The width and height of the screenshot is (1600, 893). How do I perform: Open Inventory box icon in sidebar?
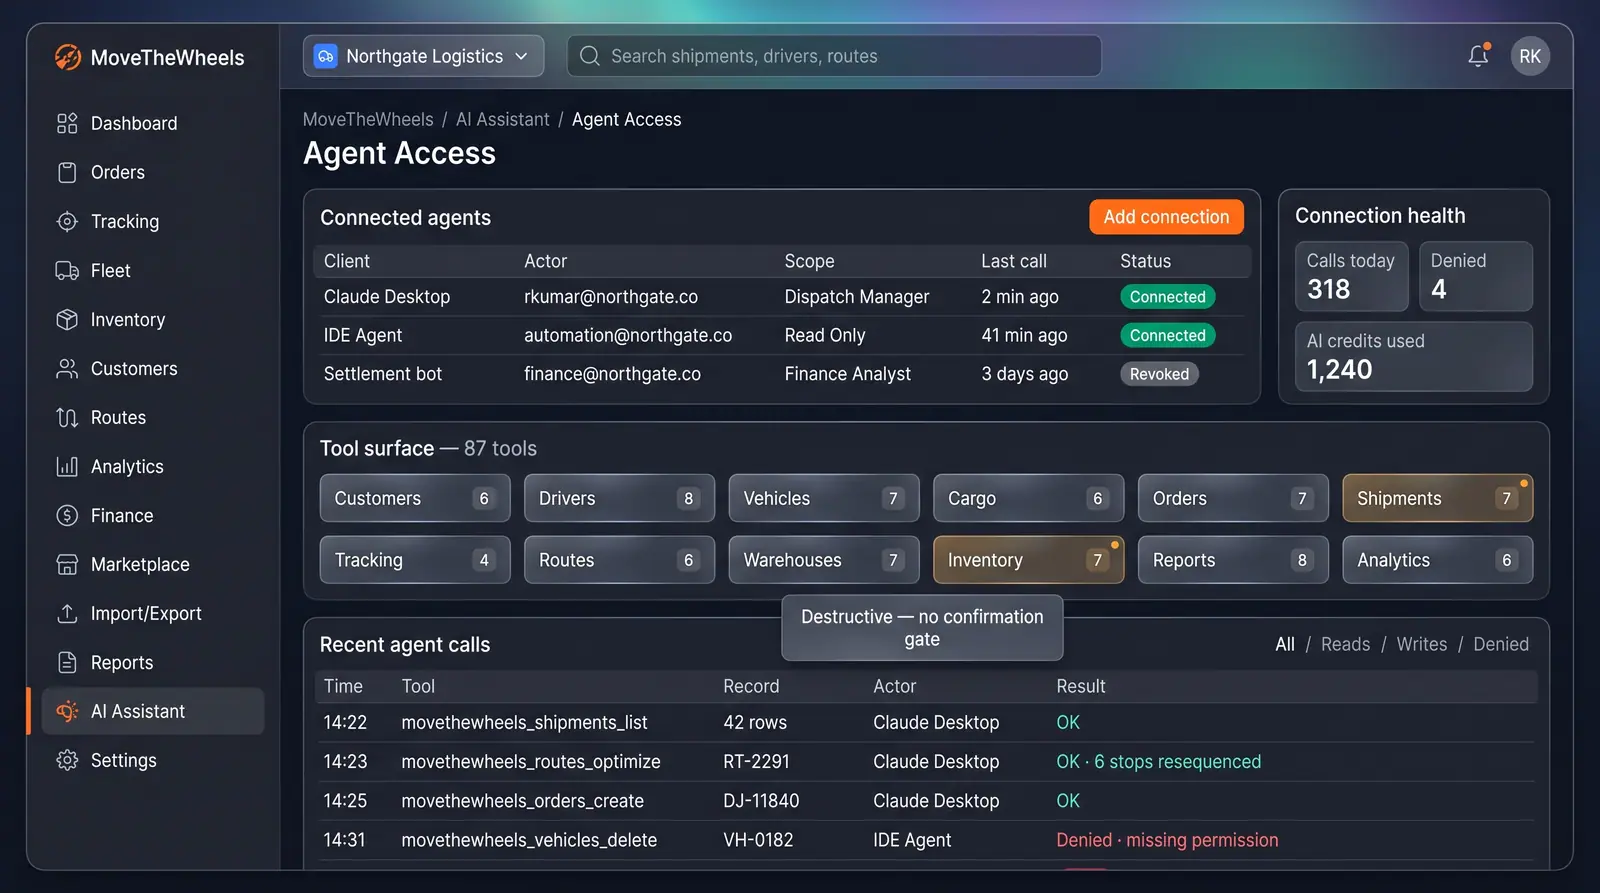67,319
